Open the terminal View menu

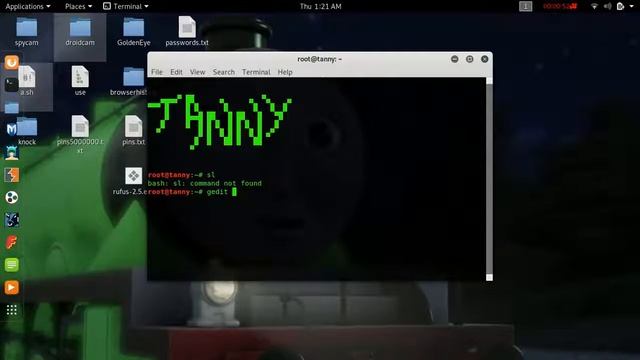coord(197,72)
